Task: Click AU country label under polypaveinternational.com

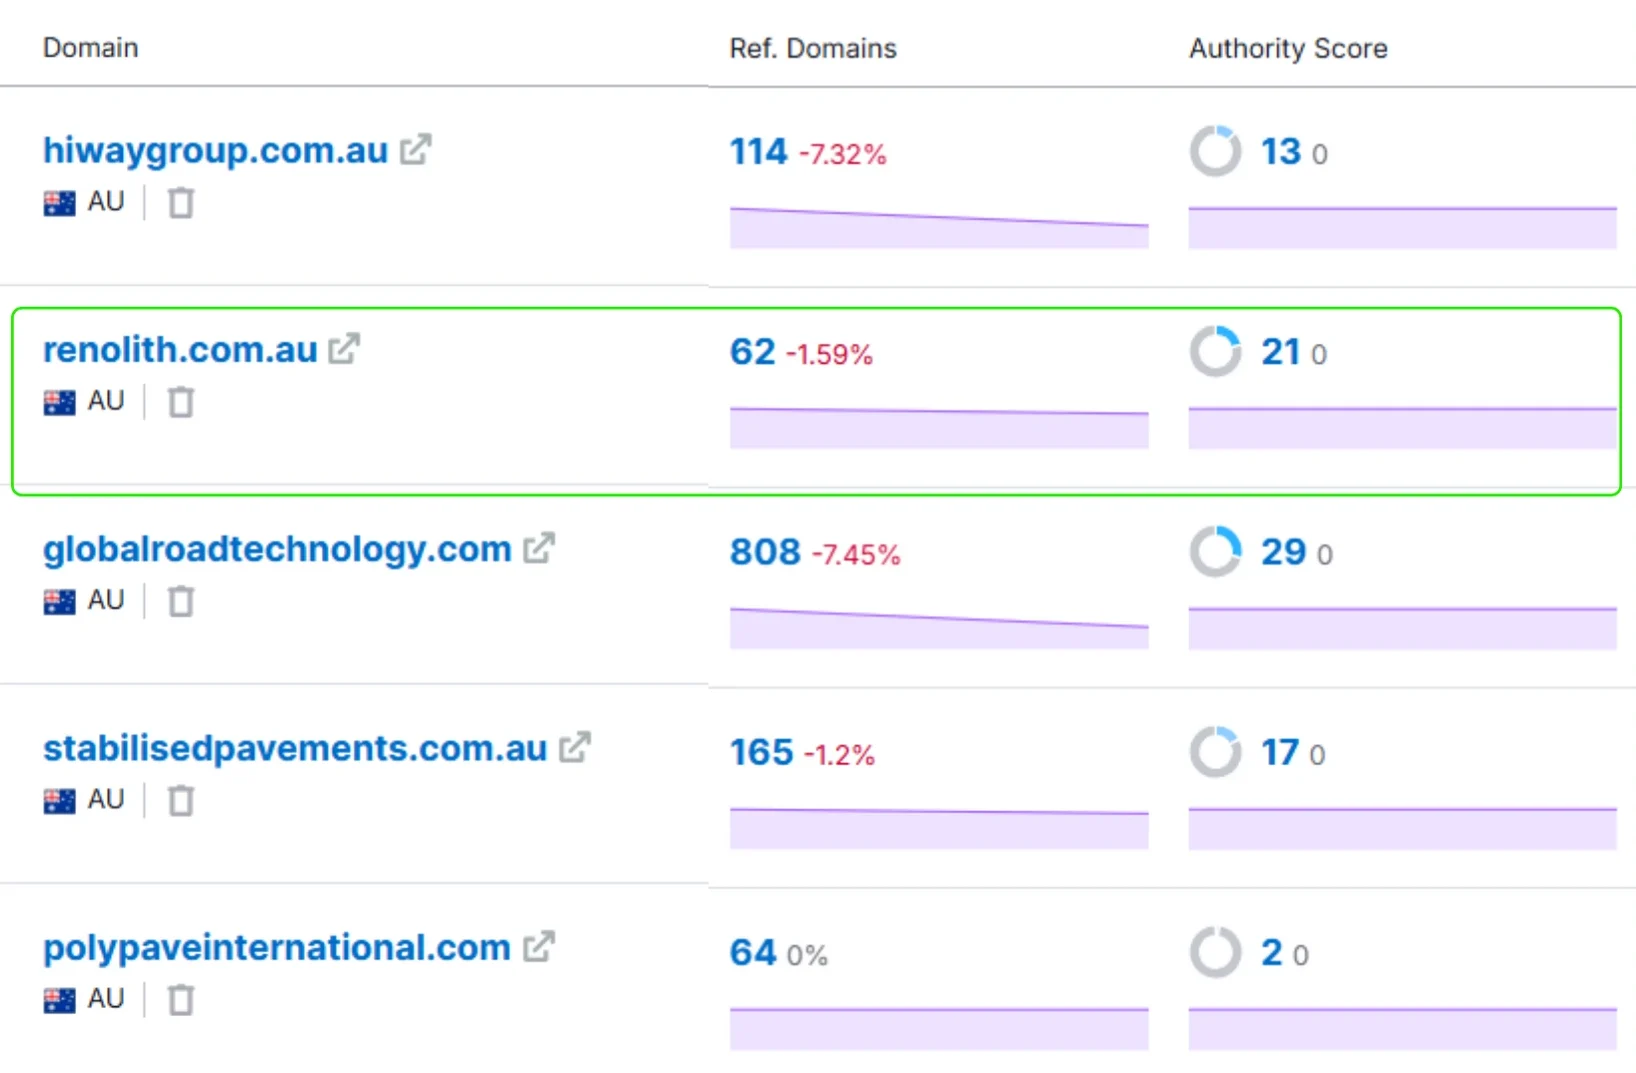Action: [106, 999]
